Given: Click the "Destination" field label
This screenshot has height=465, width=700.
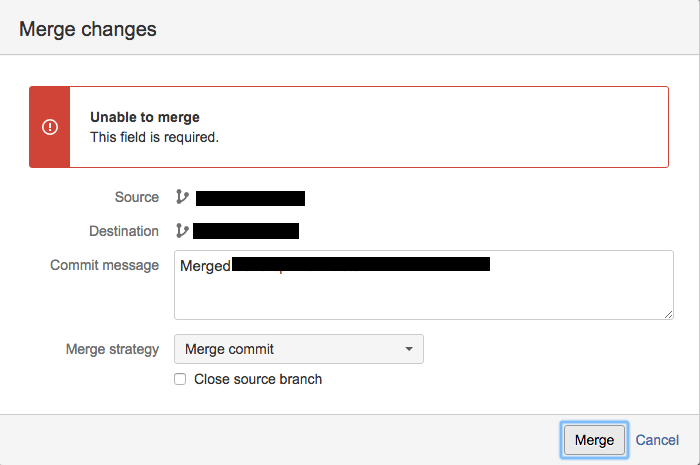Looking at the screenshot, I should pyautogui.click(x=124, y=231).
